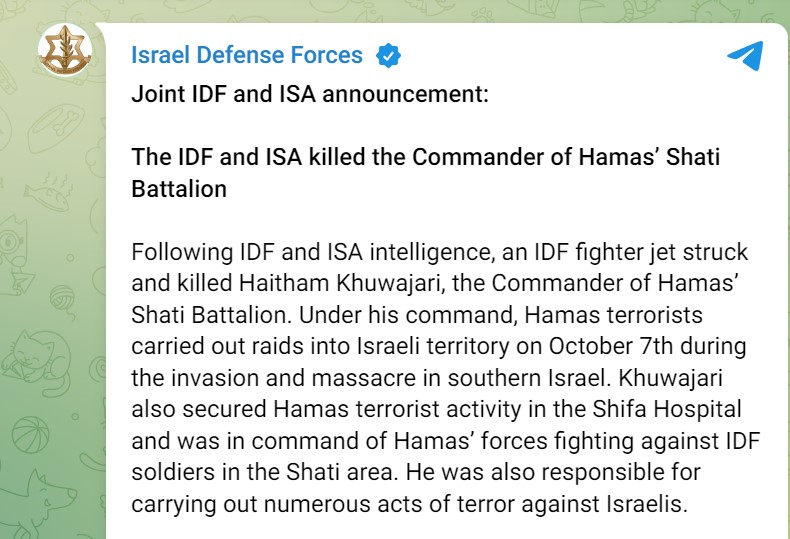The width and height of the screenshot is (790, 539).
Task: Click the bold headline about Shati Battalion Commander
Action: [426, 173]
